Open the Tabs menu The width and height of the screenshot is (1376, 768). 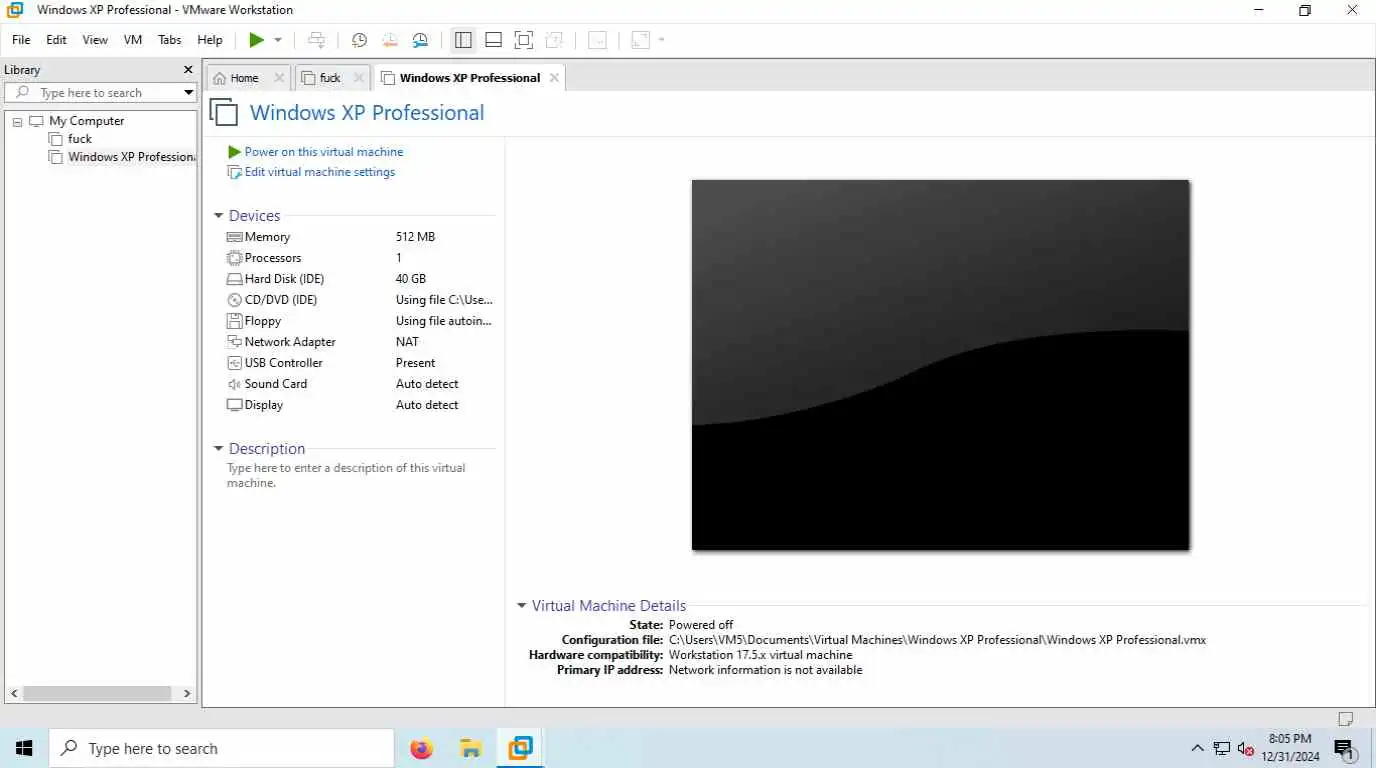tap(170, 40)
